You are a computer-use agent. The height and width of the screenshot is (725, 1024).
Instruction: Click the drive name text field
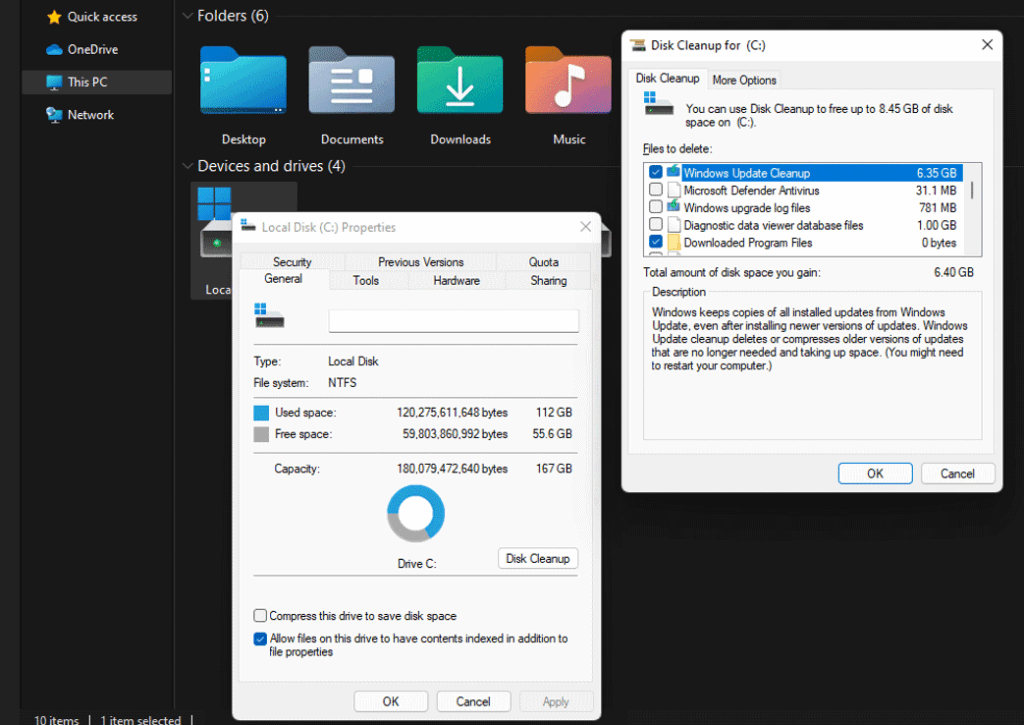coord(453,321)
